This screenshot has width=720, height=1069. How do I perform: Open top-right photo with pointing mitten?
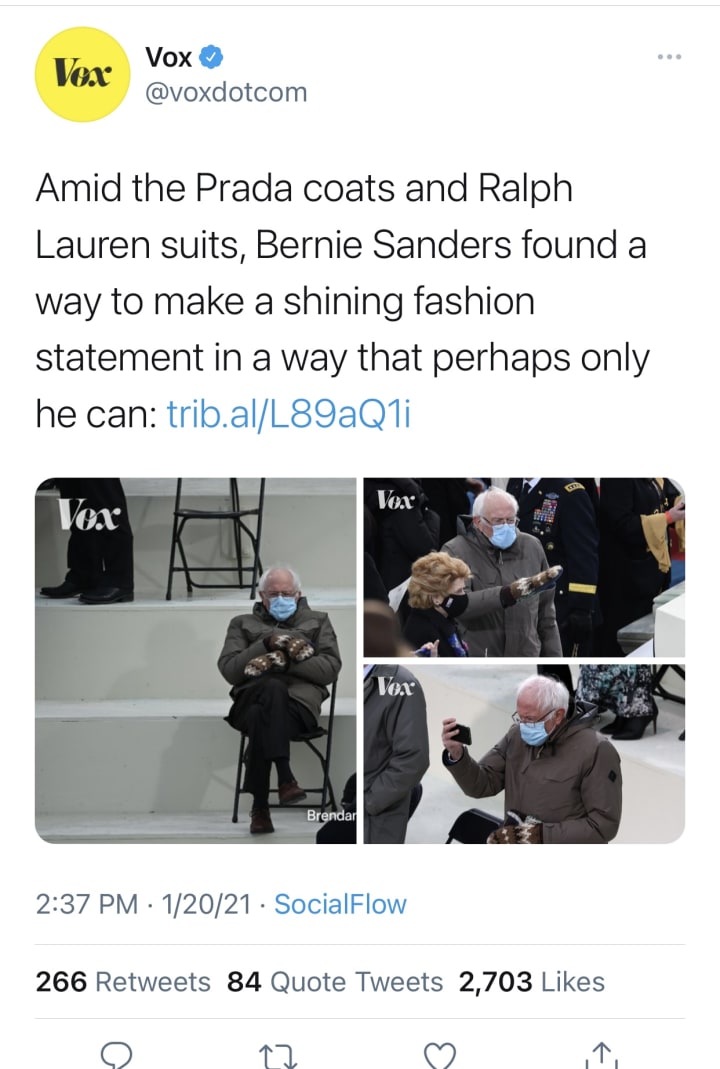(524, 567)
